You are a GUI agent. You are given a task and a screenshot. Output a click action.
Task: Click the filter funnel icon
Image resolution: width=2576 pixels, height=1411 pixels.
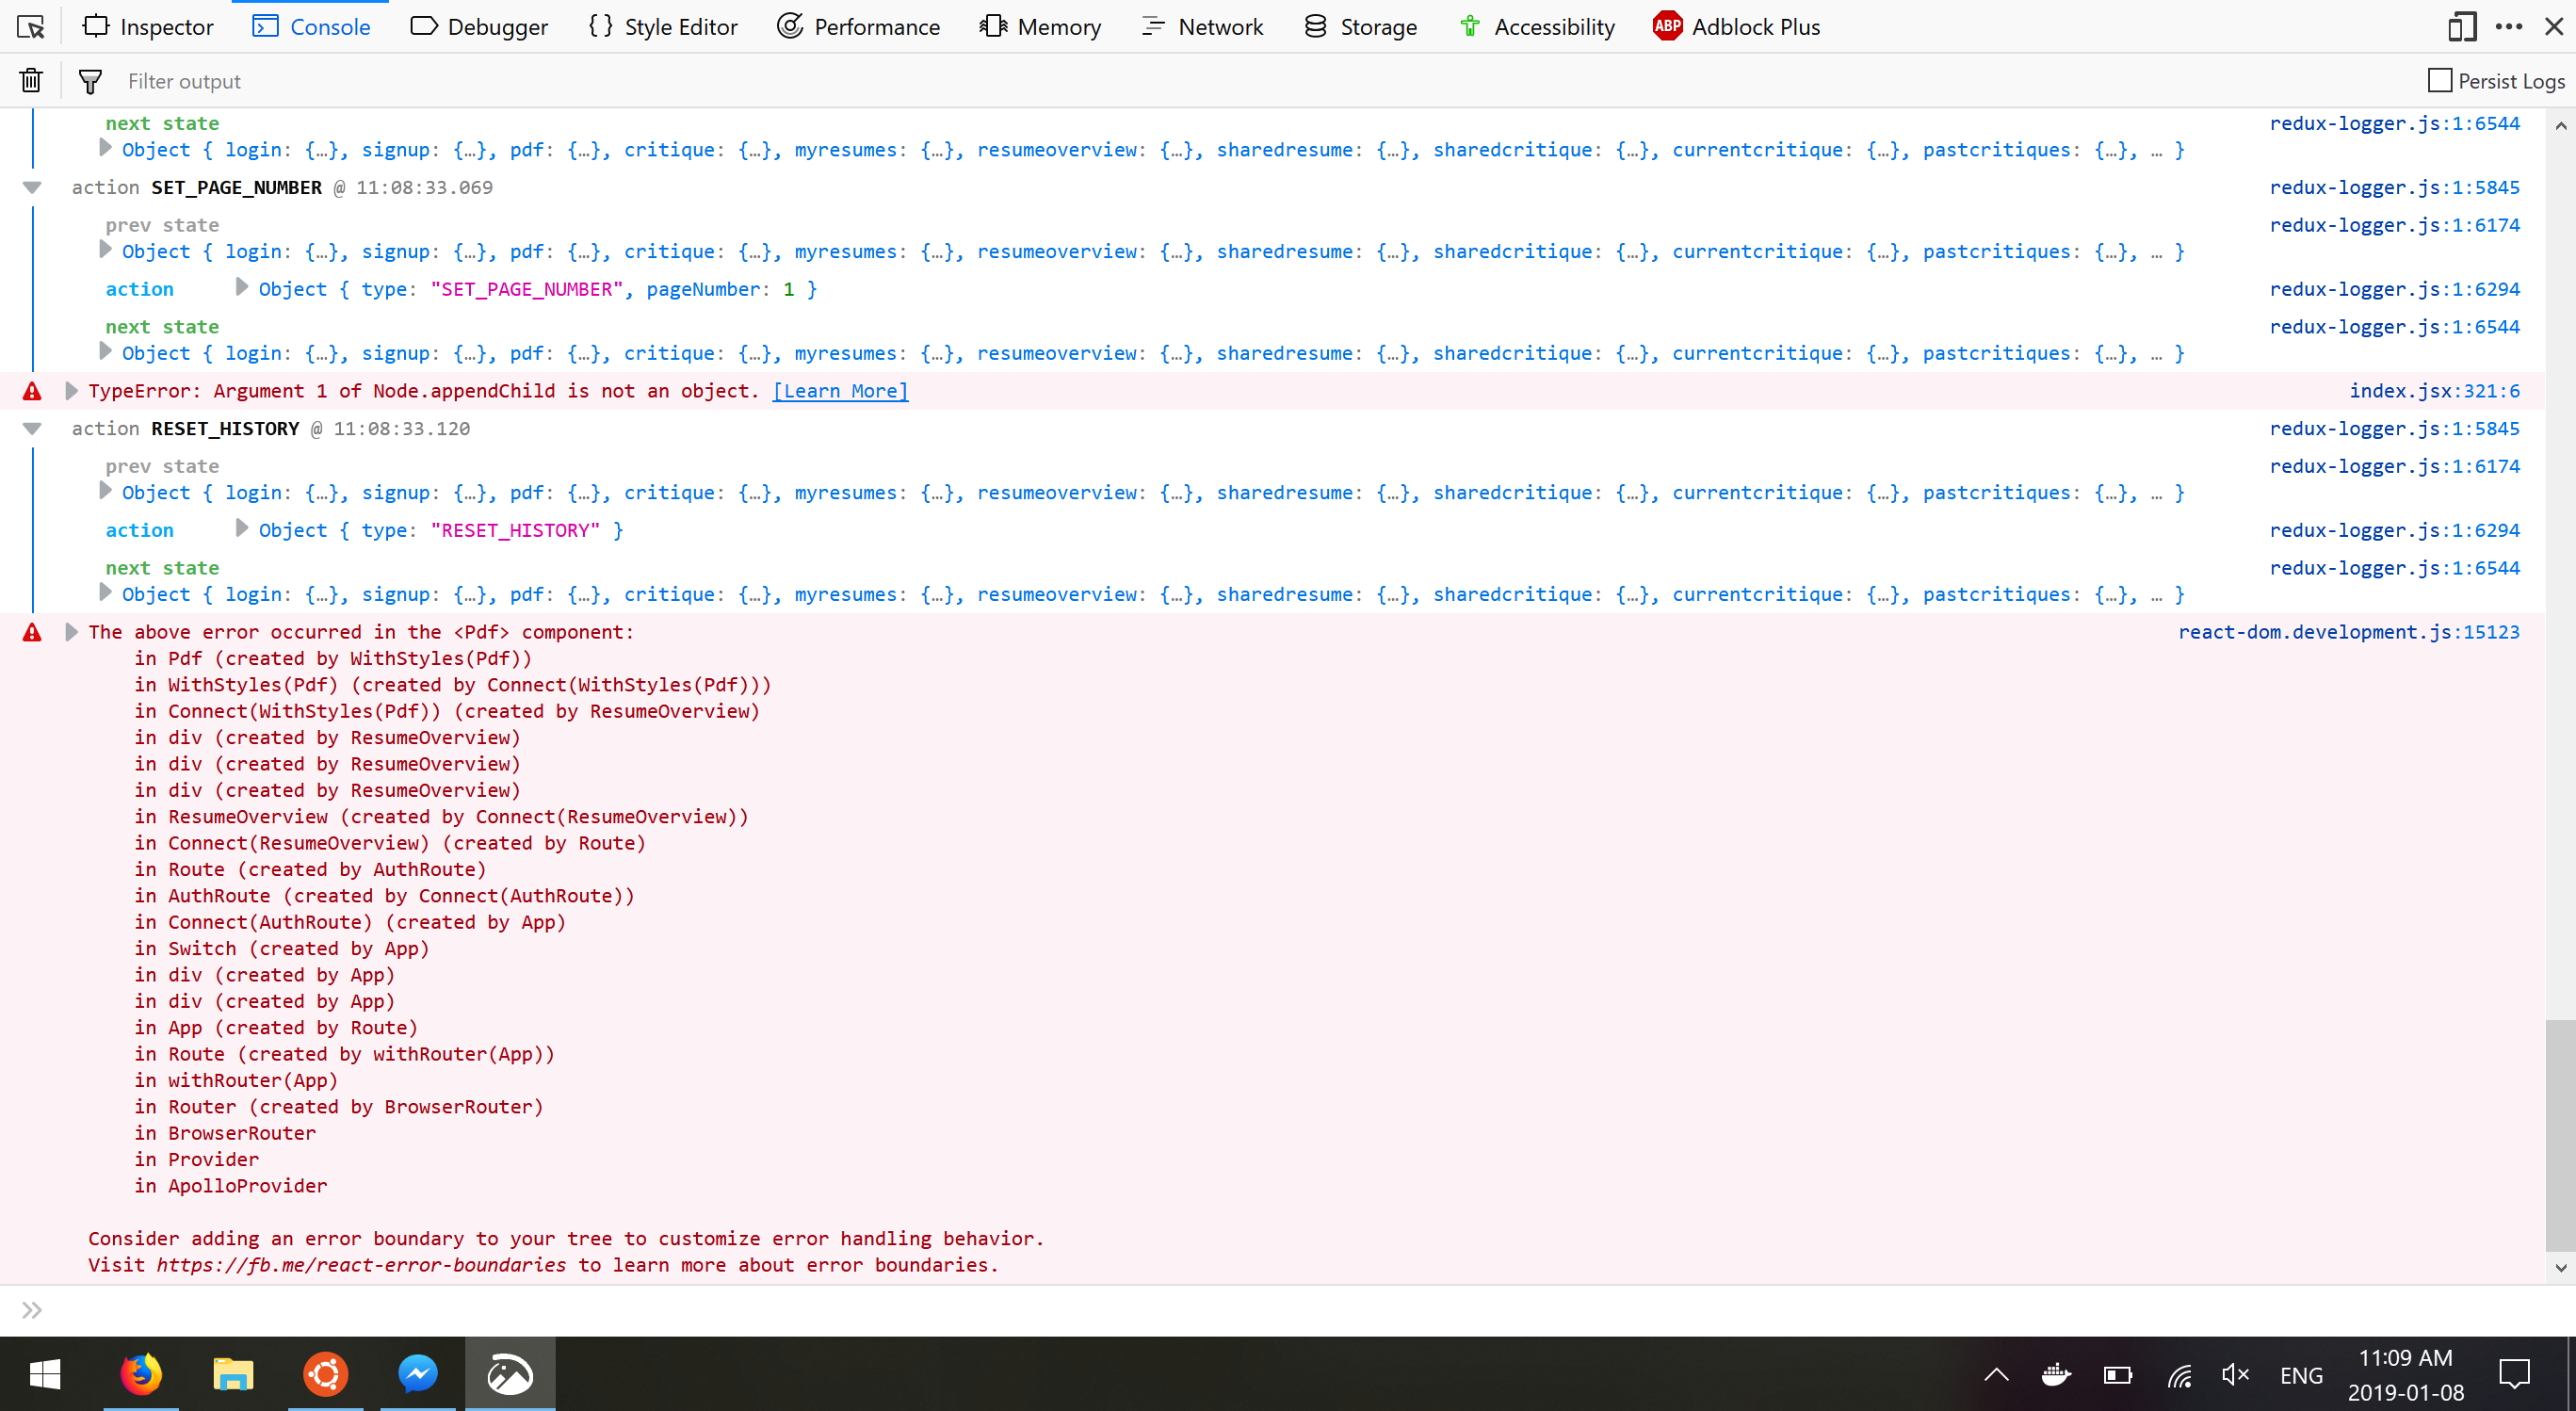pyautogui.click(x=90, y=81)
